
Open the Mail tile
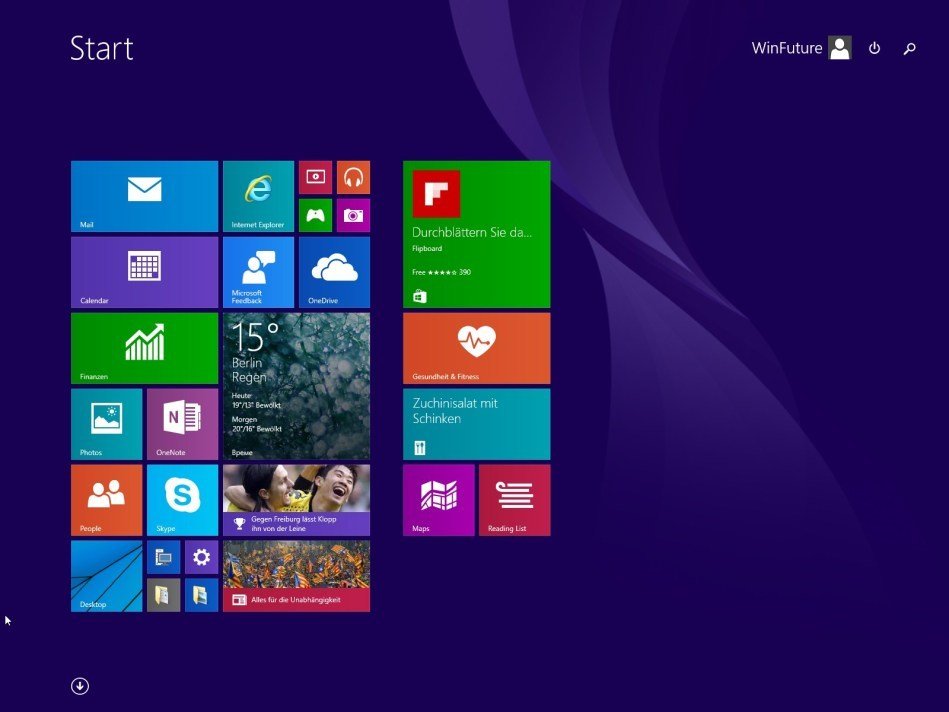tap(144, 196)
